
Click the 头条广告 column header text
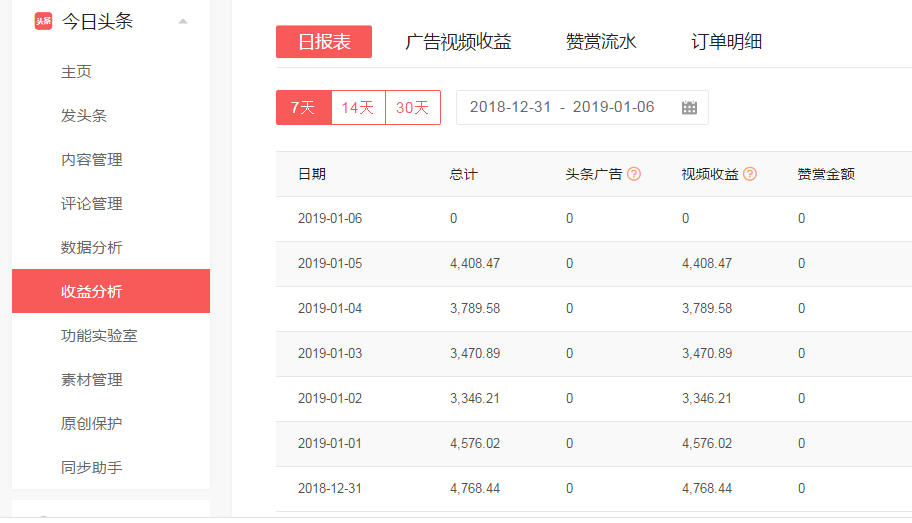pos(594,174)
